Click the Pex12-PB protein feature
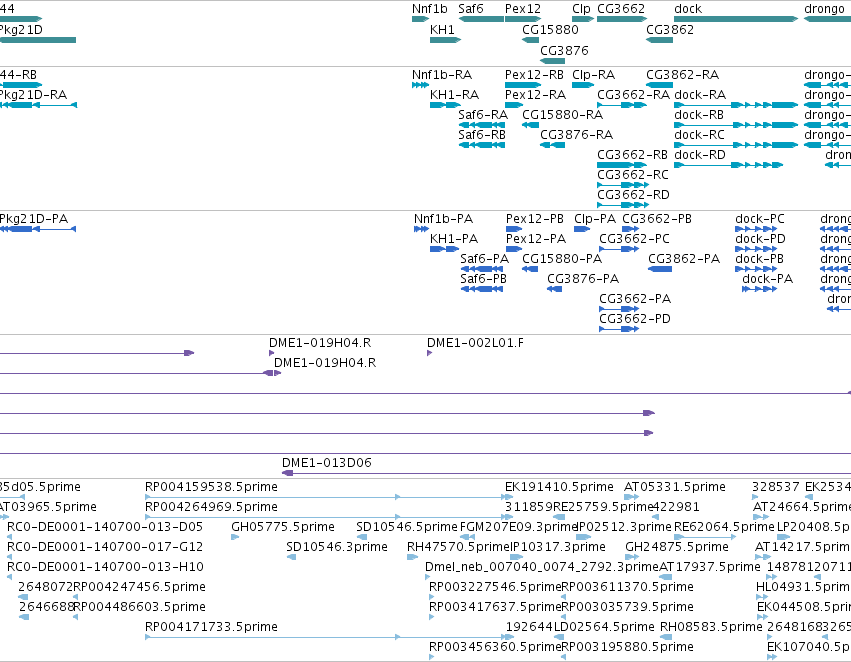This screenshot has height=662, width=851. coord(514,229)
